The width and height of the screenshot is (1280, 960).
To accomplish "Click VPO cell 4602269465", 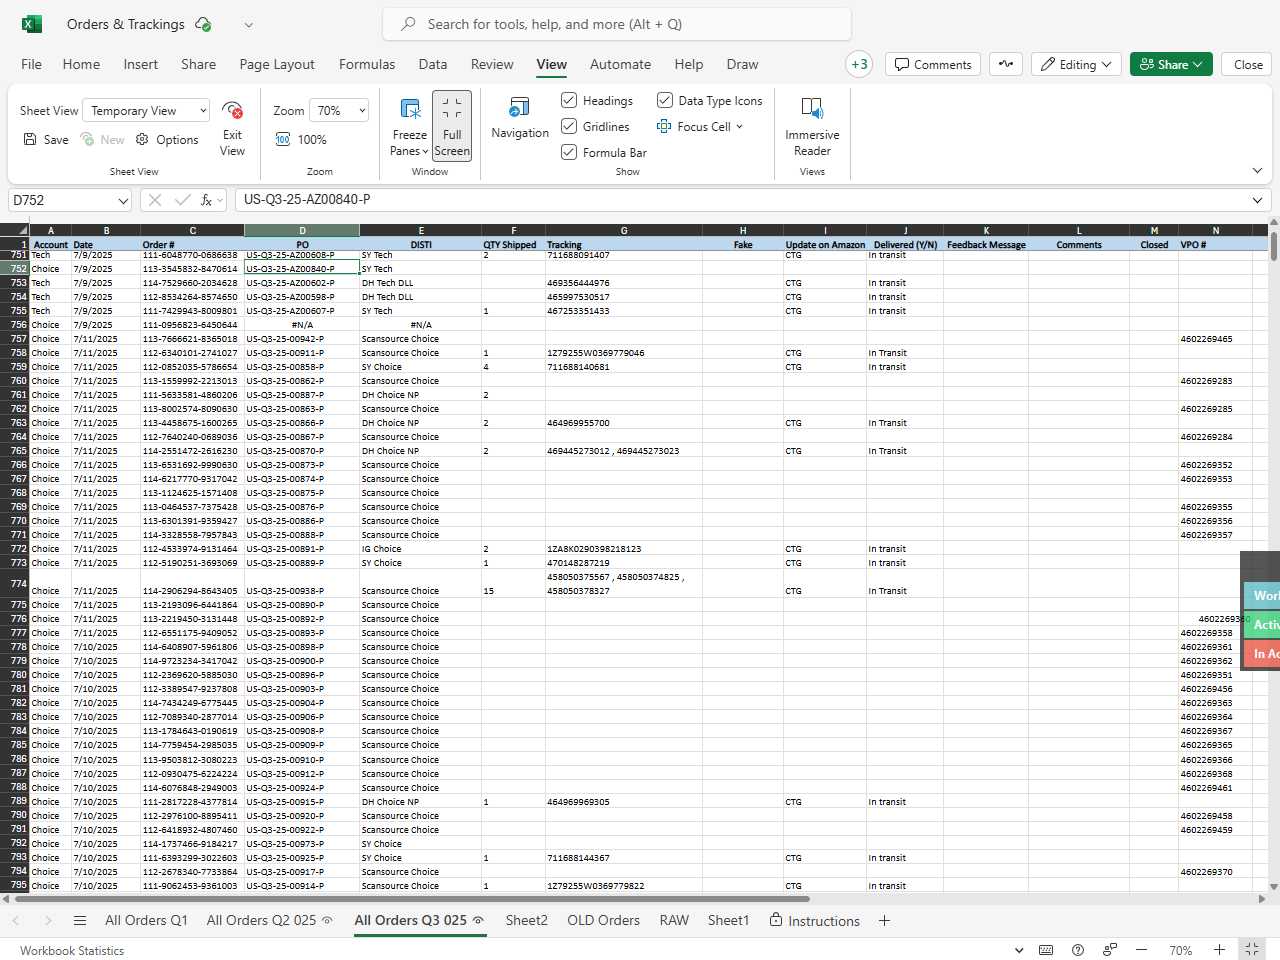I will (1215, 339).
